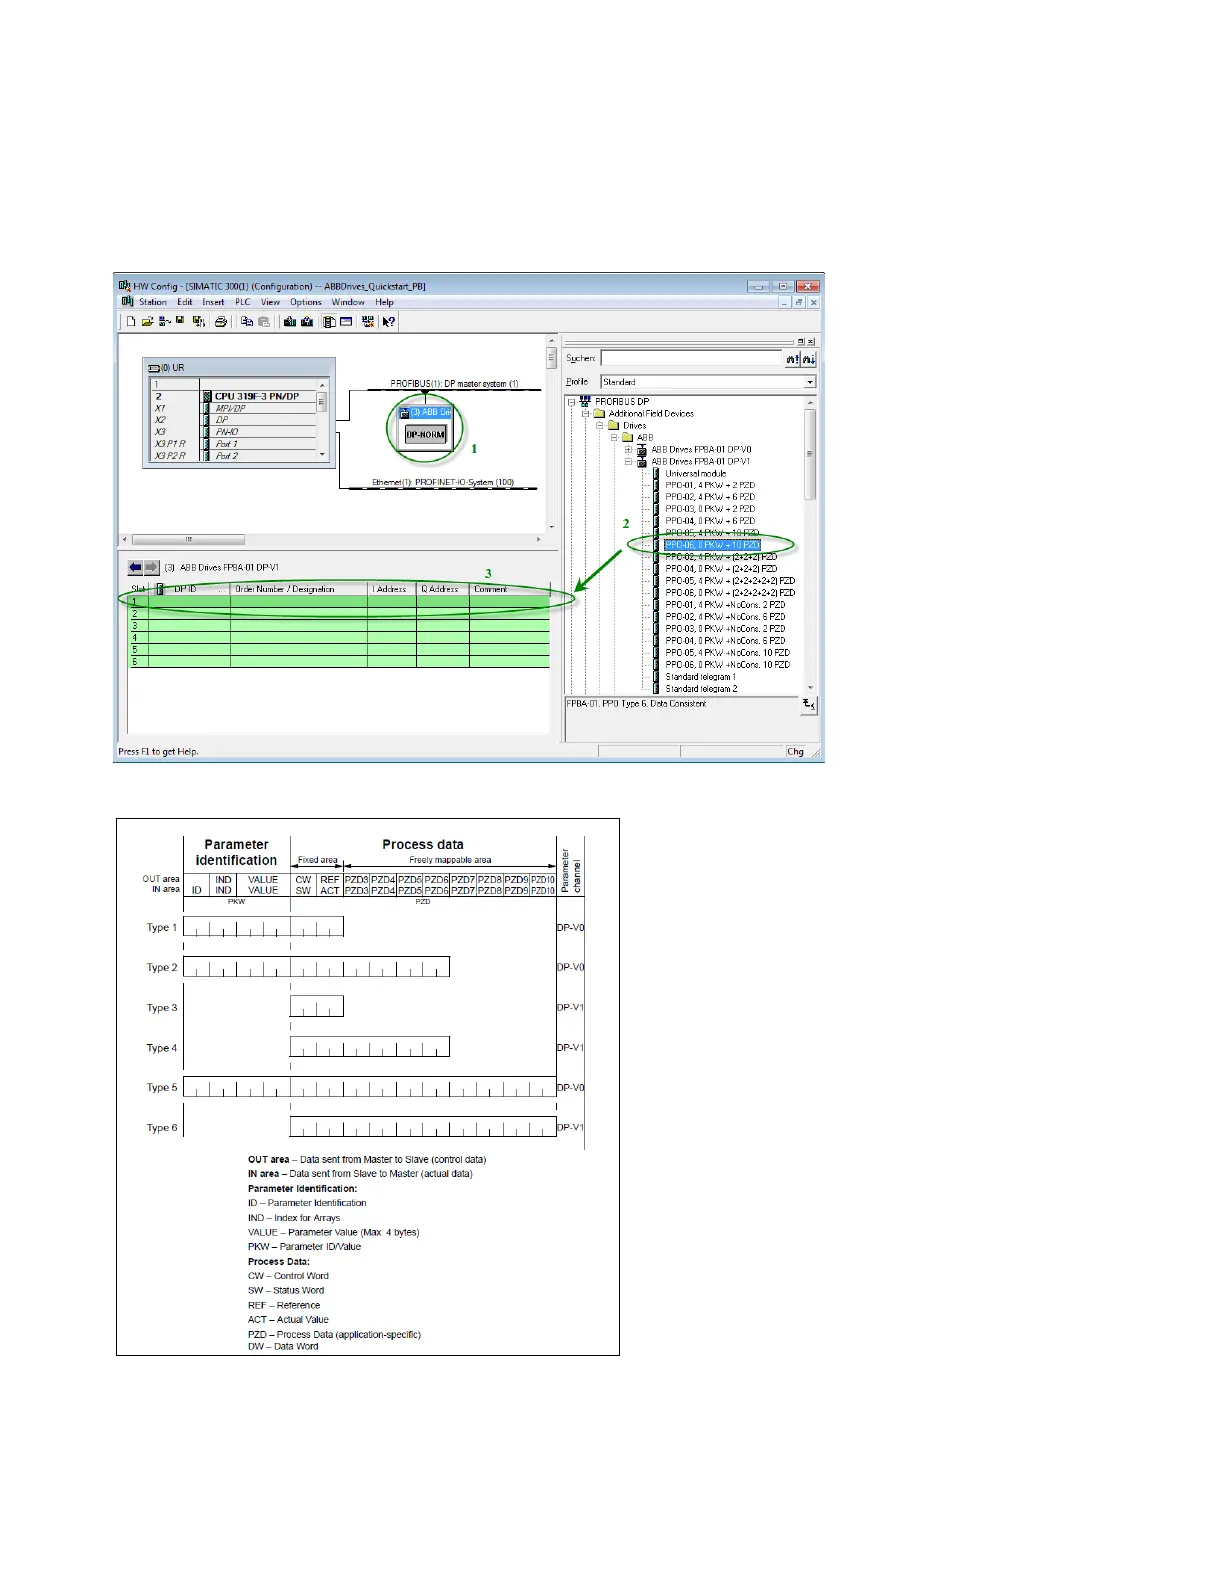Click the Save floppy disk toolbar icon
Viewport: 1224px width, 1584px height.
pos(180,322)
